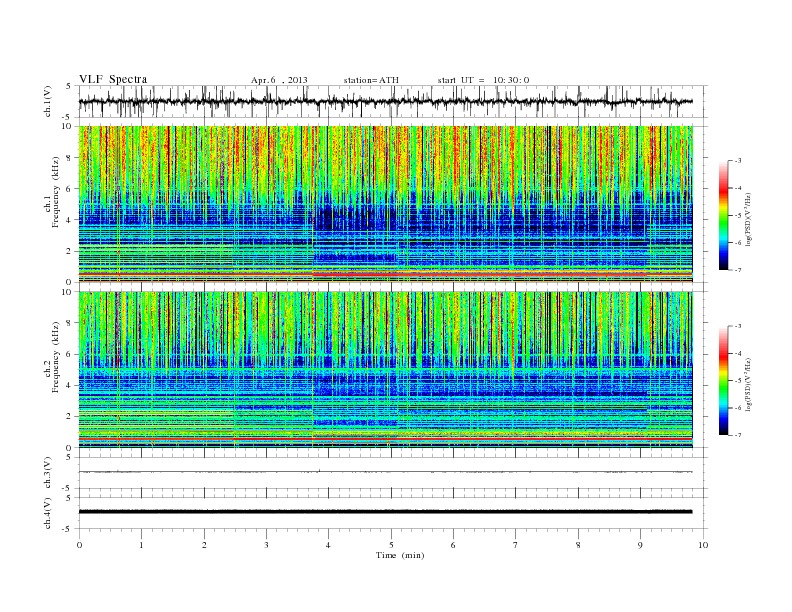This screenshot has width=792, height=612.
Task: Click the "2" kHz tick on ch.2 frequency axis
Action: pos(70,417)
